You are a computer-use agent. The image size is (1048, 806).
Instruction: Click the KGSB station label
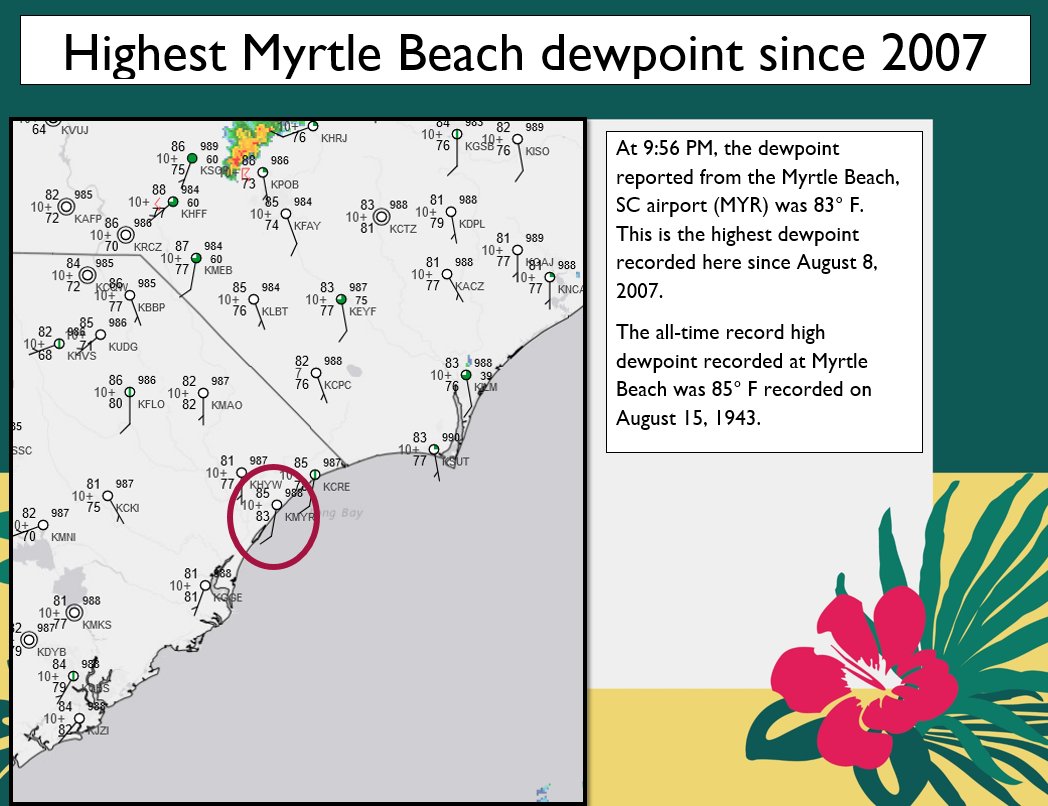tap(479, 146)
